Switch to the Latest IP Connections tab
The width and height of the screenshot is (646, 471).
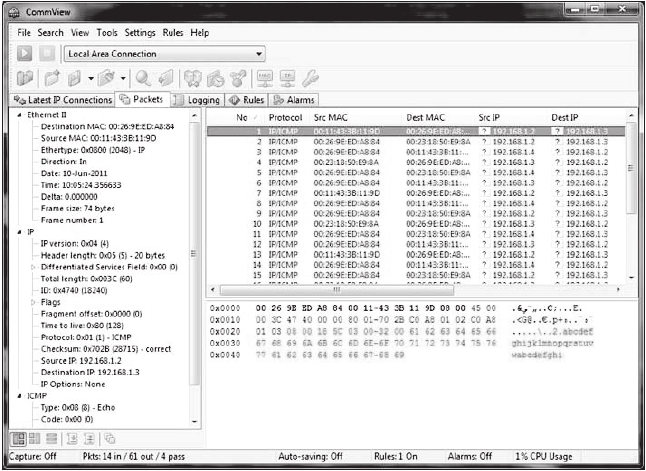point(63,100)
